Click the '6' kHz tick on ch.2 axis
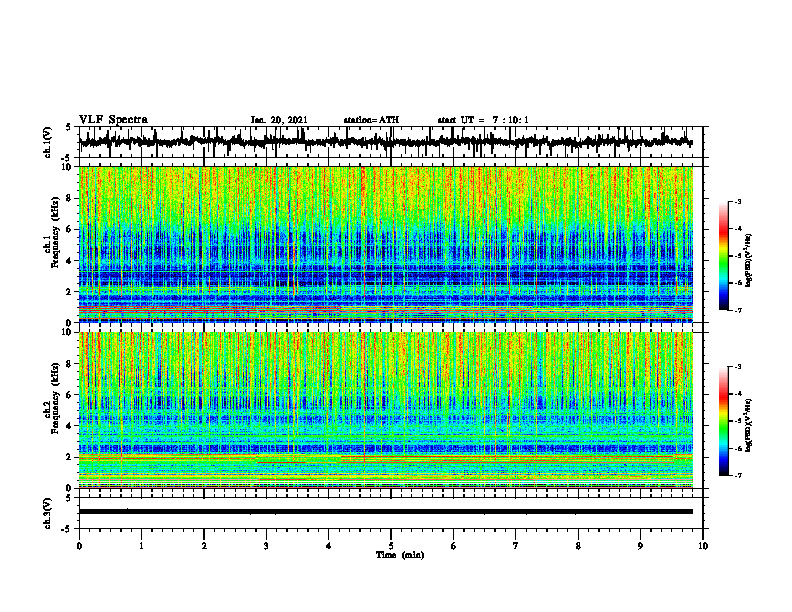792x612 pixels. click(70, 395)
